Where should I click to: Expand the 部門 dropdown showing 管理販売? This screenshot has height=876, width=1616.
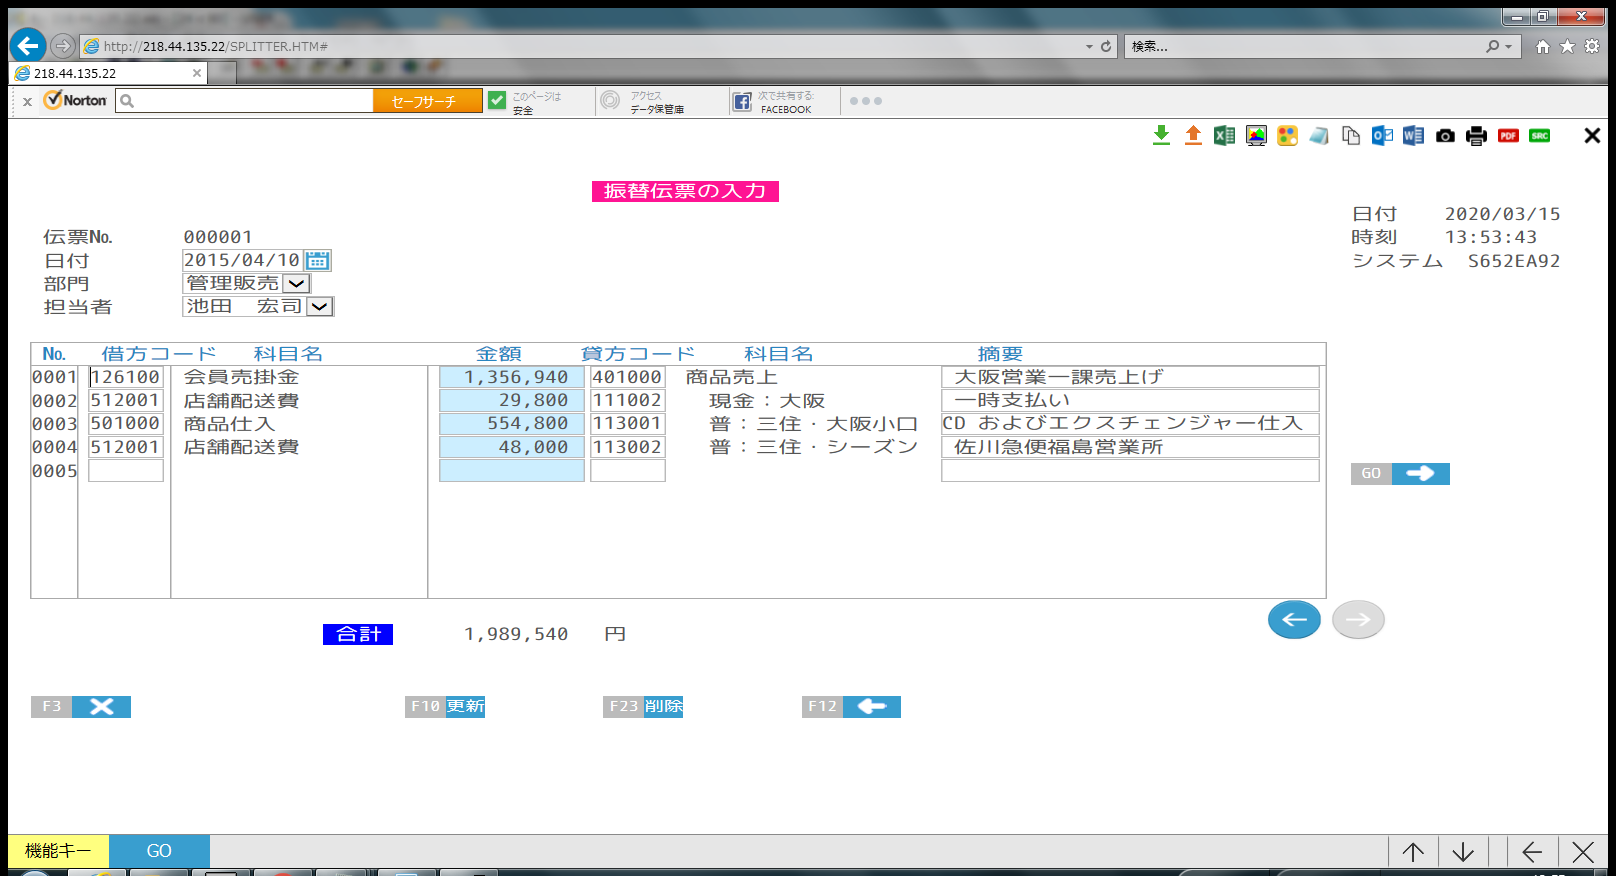point(297,284)
